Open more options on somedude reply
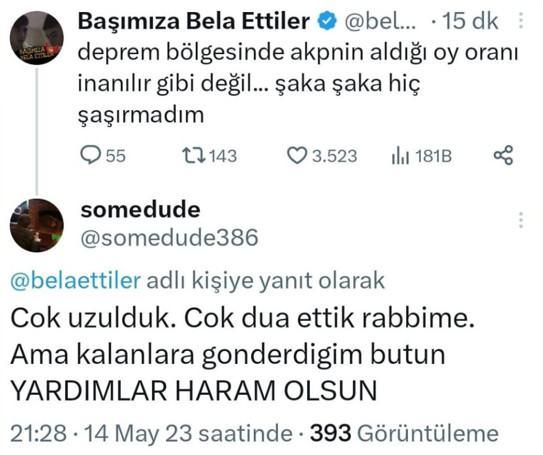Screen dimensions: 543x455 click(x=521, y=220)
